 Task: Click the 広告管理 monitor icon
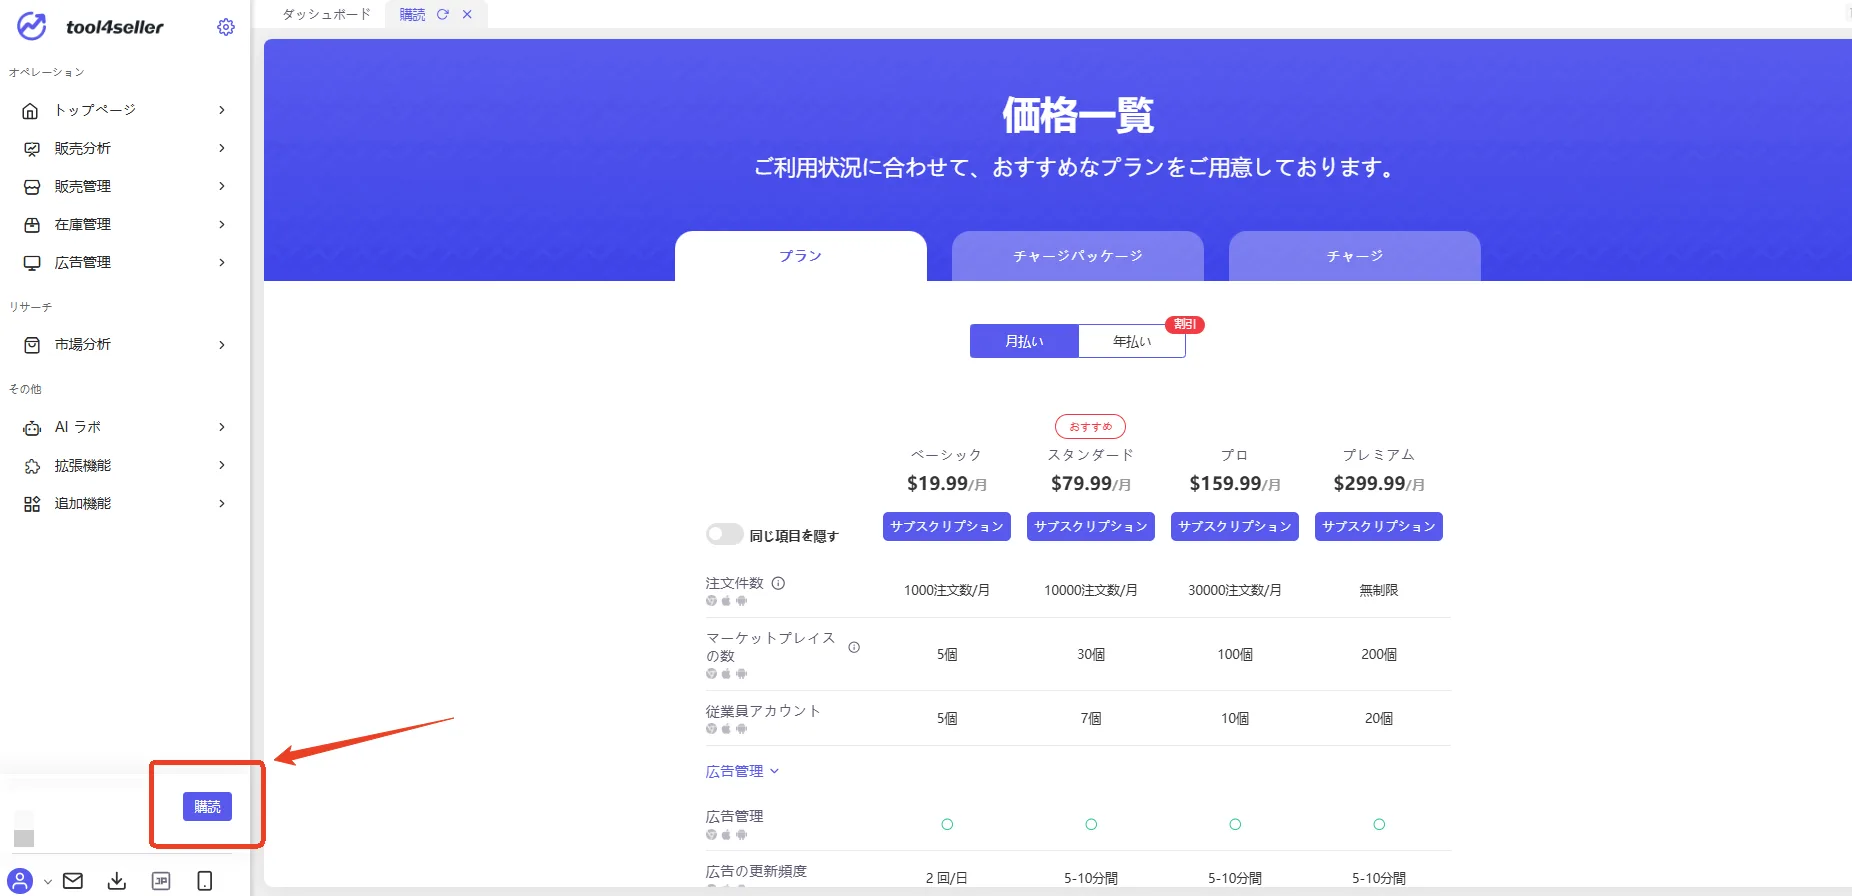point(31,262)
